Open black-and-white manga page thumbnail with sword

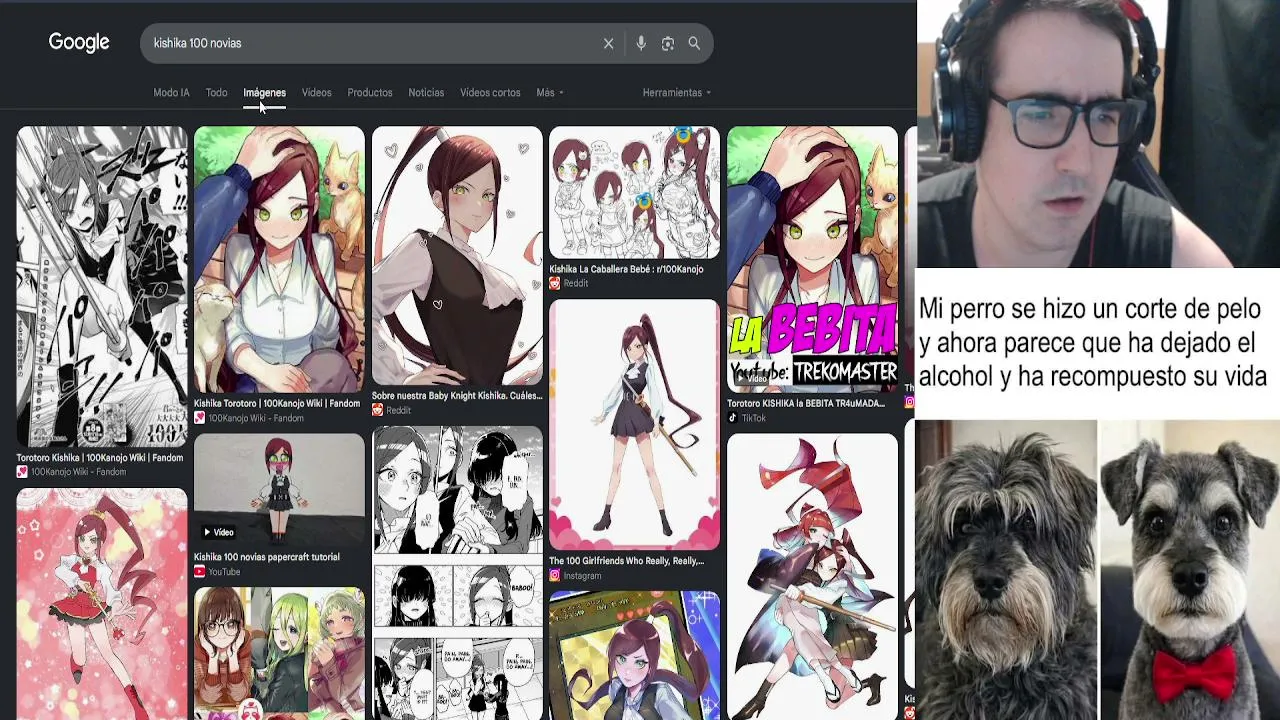coord(102,287)
